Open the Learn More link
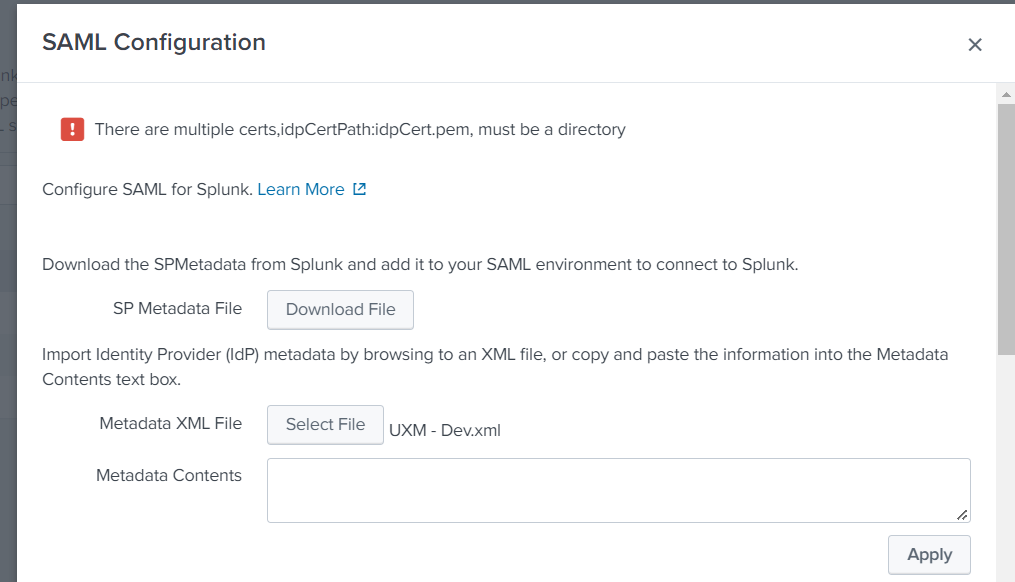Screen dimensions: 1015x582 click(300, 189)
